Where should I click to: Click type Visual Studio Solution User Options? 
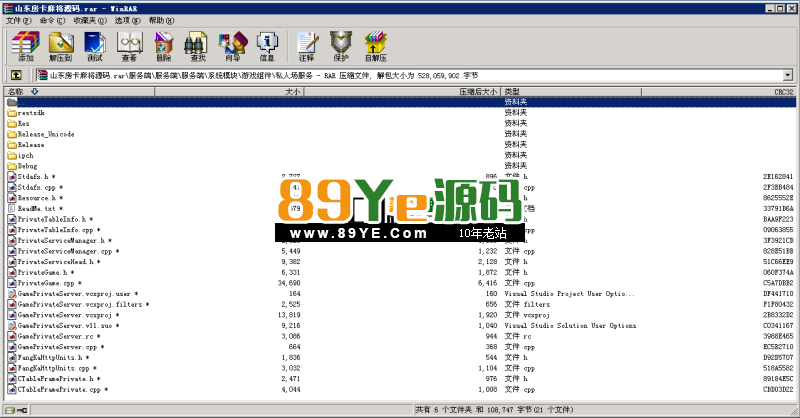click(x=570, y=326)
